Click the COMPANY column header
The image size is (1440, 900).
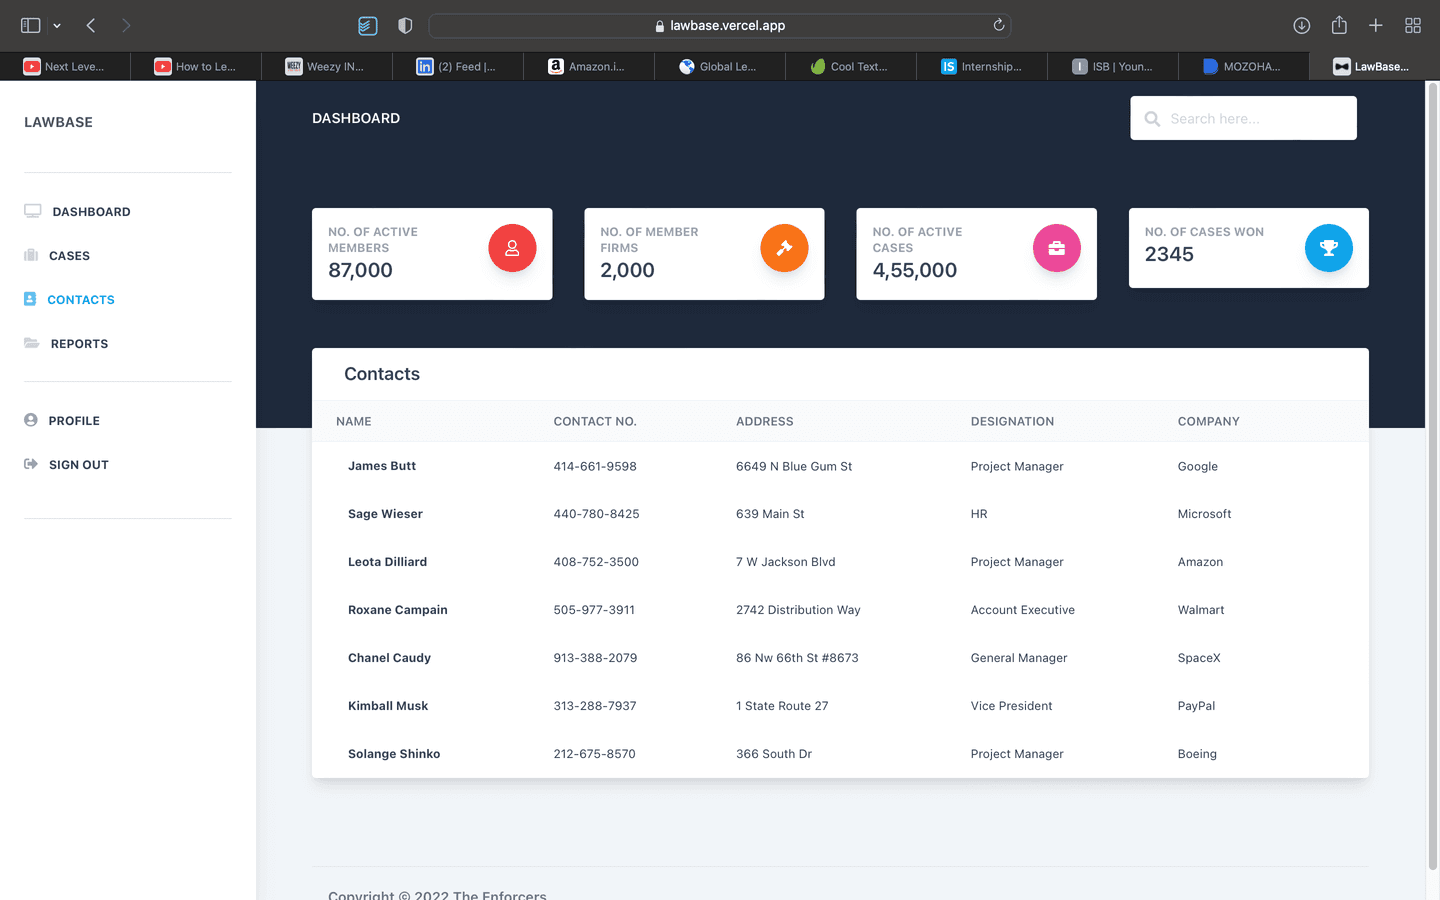coord(1208,421)
